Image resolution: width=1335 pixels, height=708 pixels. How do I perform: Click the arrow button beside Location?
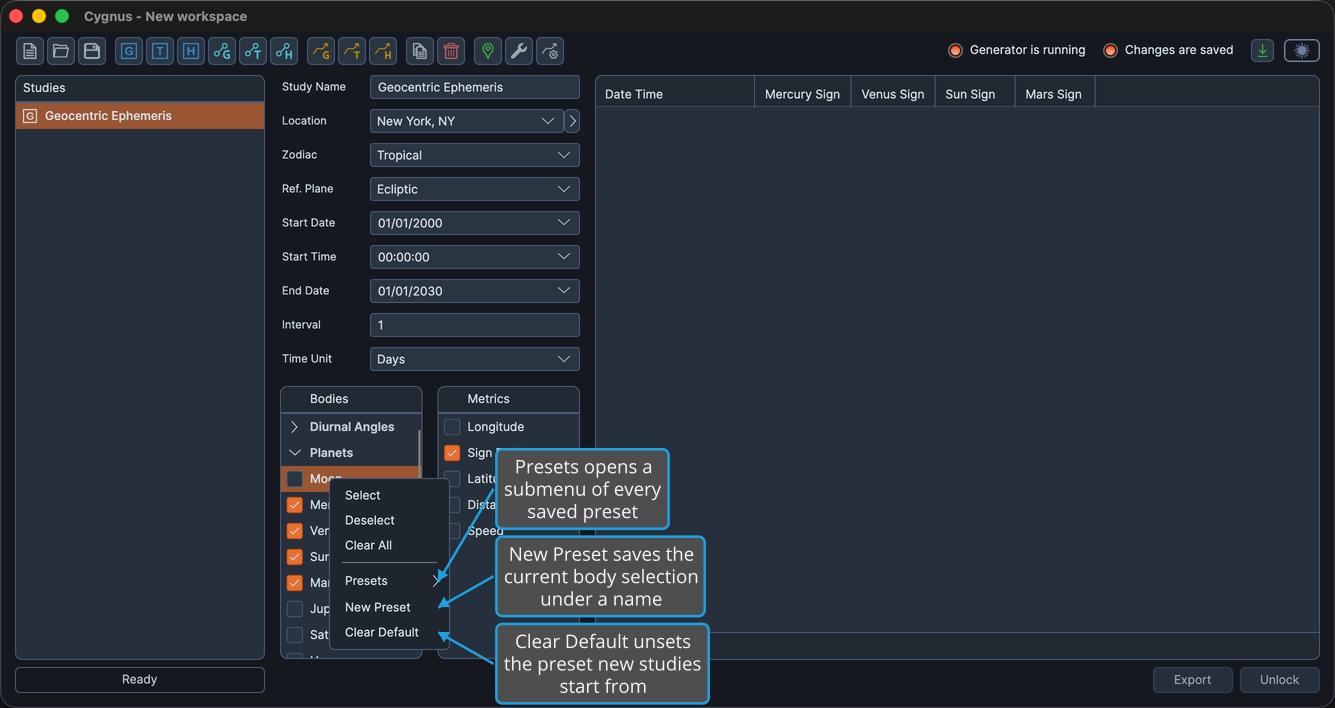pos(572,121)
